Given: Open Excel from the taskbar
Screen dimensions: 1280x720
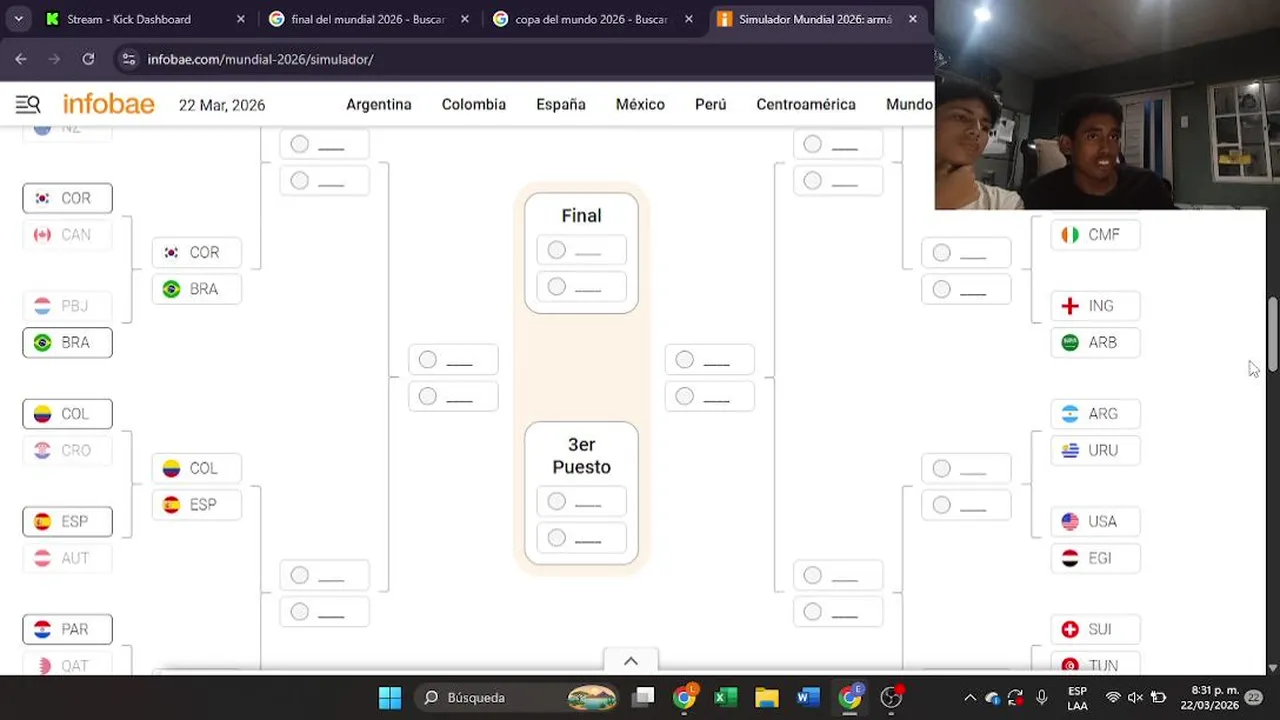Looking at the screenshot, I should (x=726, y=698).
